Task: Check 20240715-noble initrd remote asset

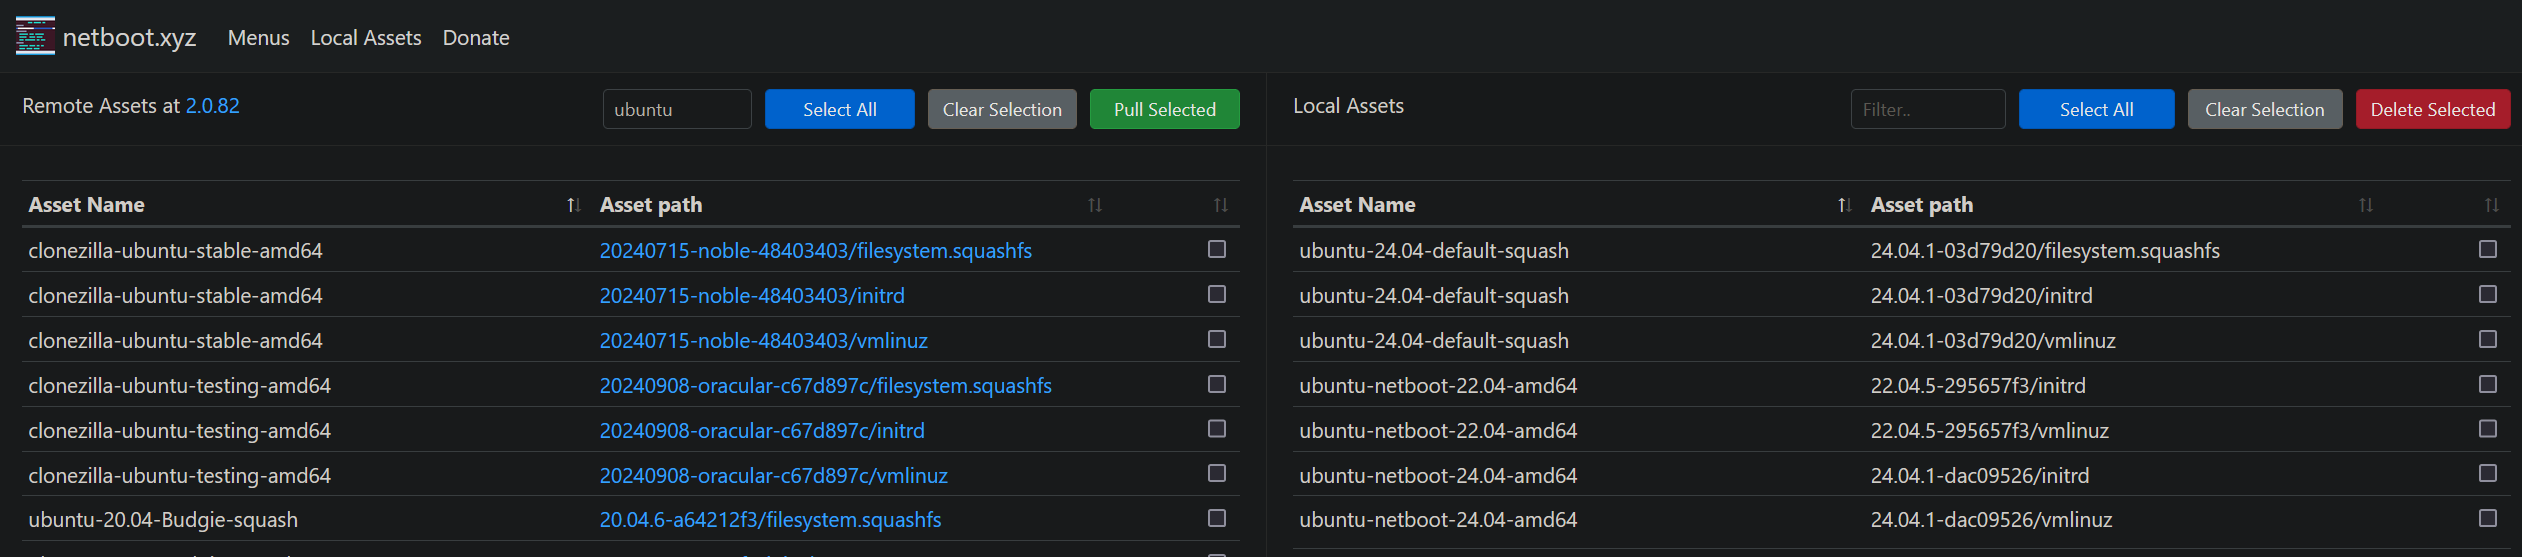Action: [x=1217, y=294]
